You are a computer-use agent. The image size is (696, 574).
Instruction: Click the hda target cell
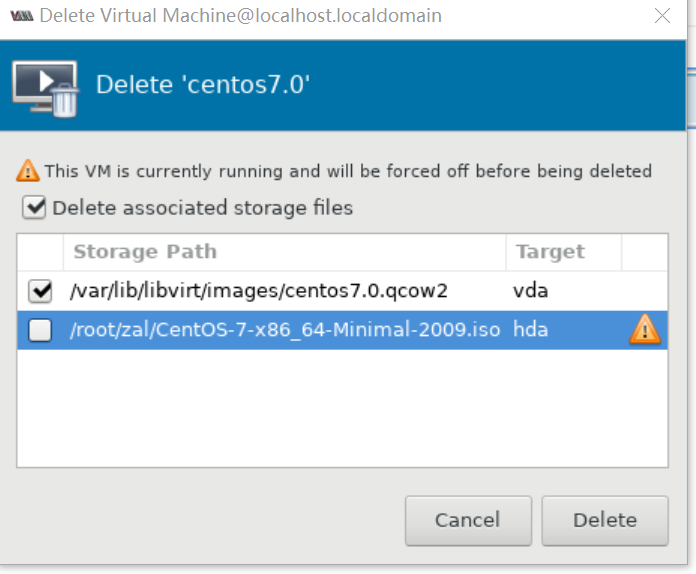coord(530,330)
